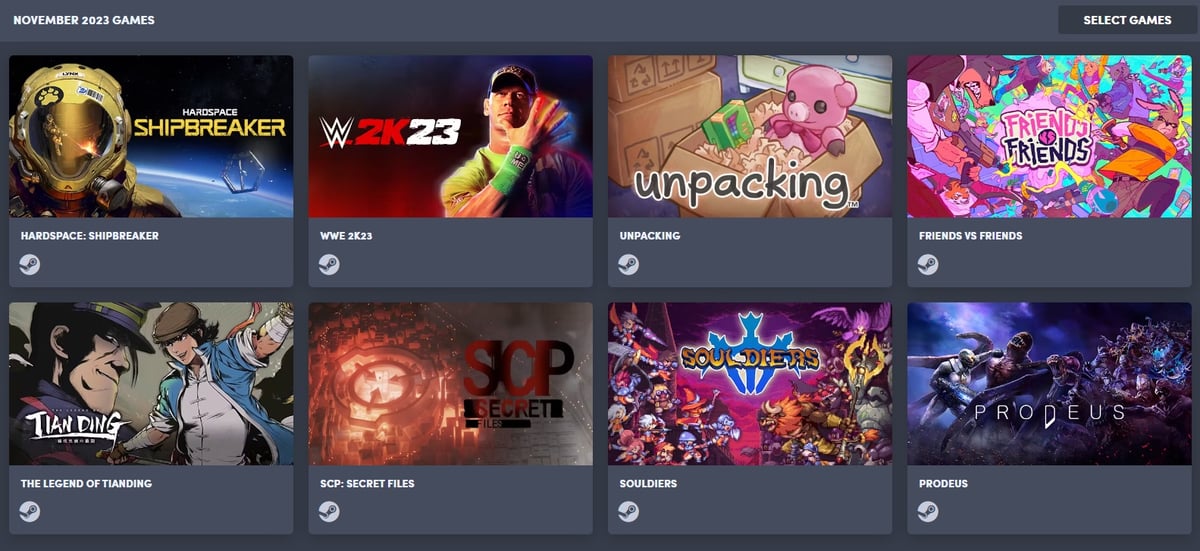Open the Friends vs Friends artwork
This screenshot has height=551, width=1200.
[1049, 136]
